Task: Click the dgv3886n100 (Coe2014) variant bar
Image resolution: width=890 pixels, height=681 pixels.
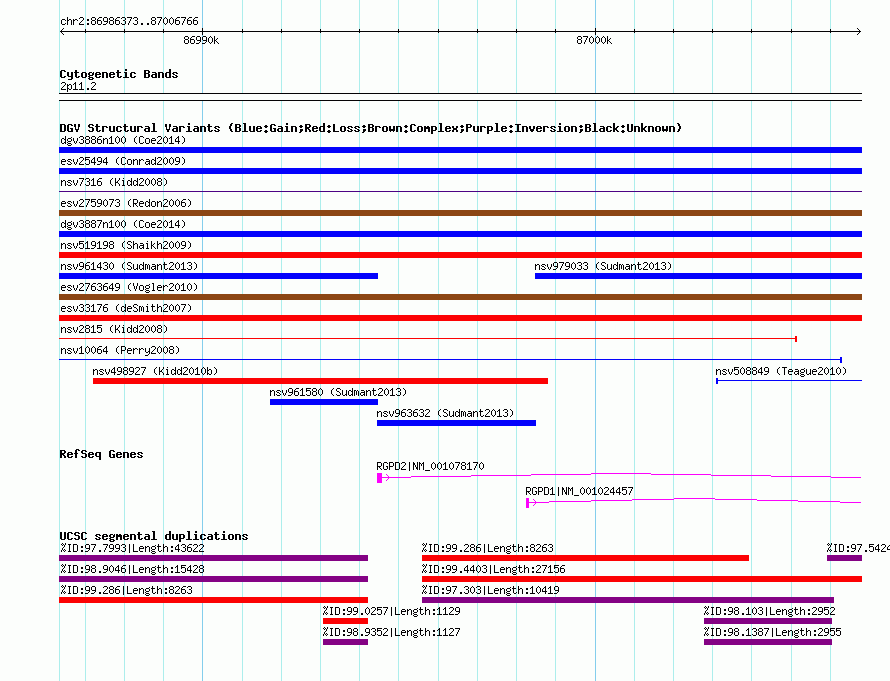Action: (460, 150)
